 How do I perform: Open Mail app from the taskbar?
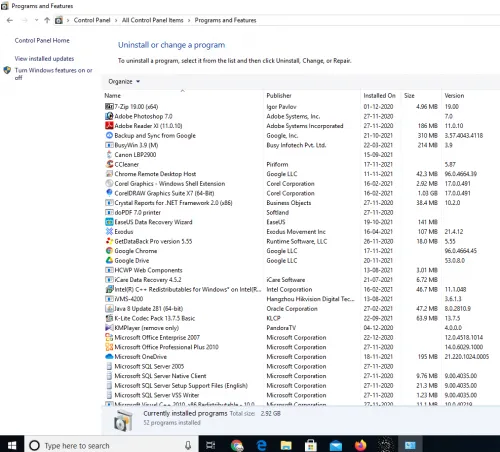[x=336, y=445]
